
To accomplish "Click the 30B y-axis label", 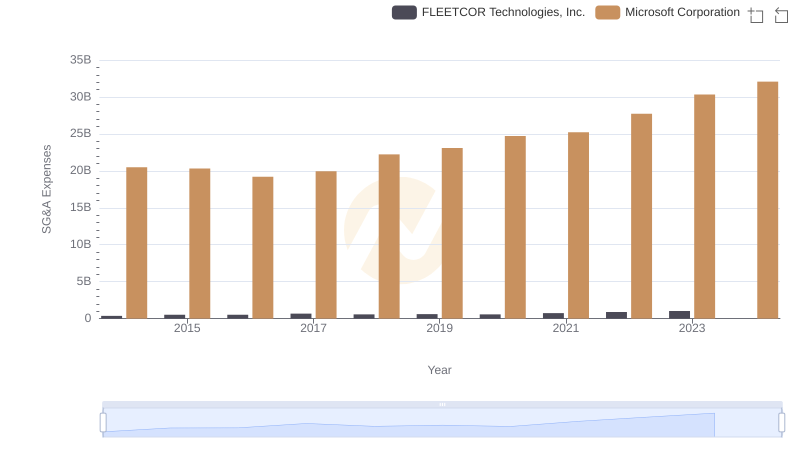I will tap(81, 97).
